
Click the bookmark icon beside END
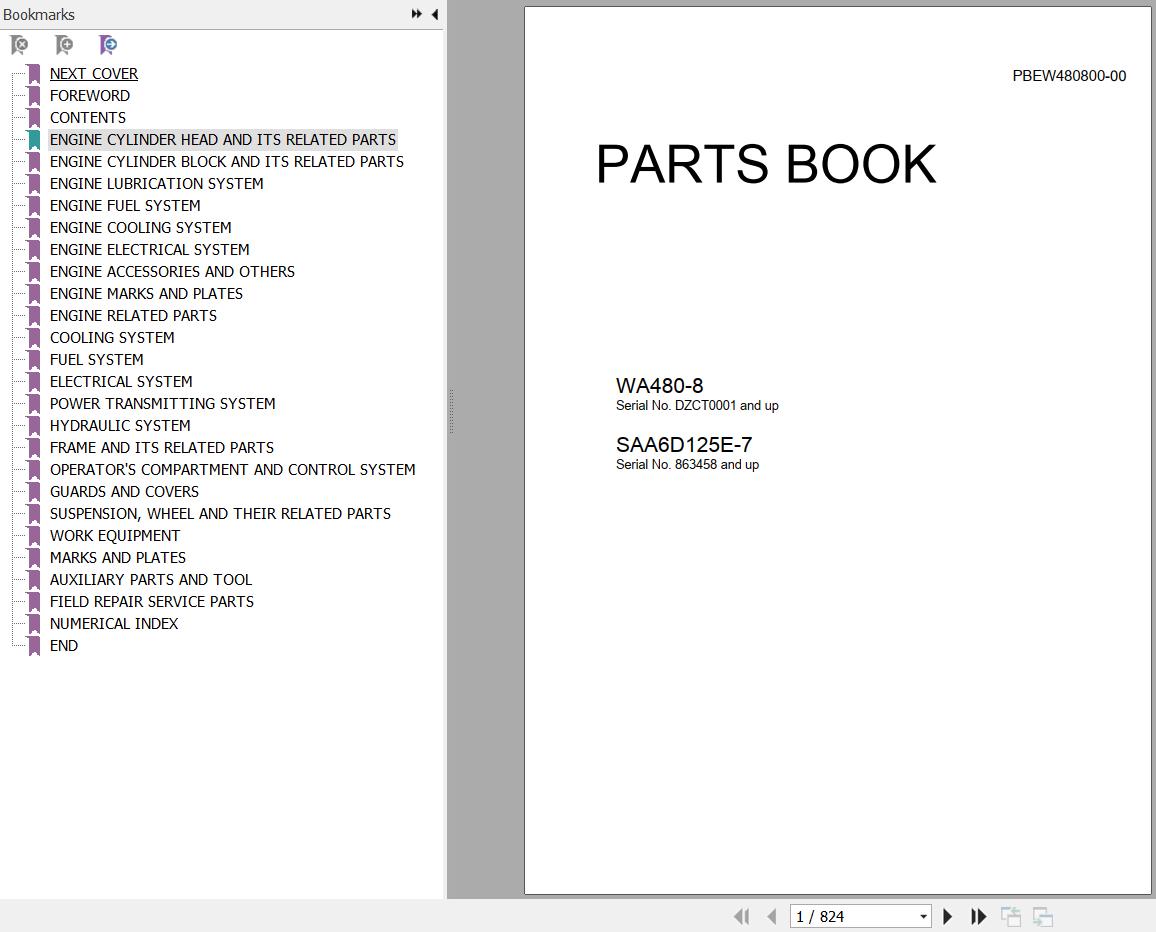coord(34,646)
